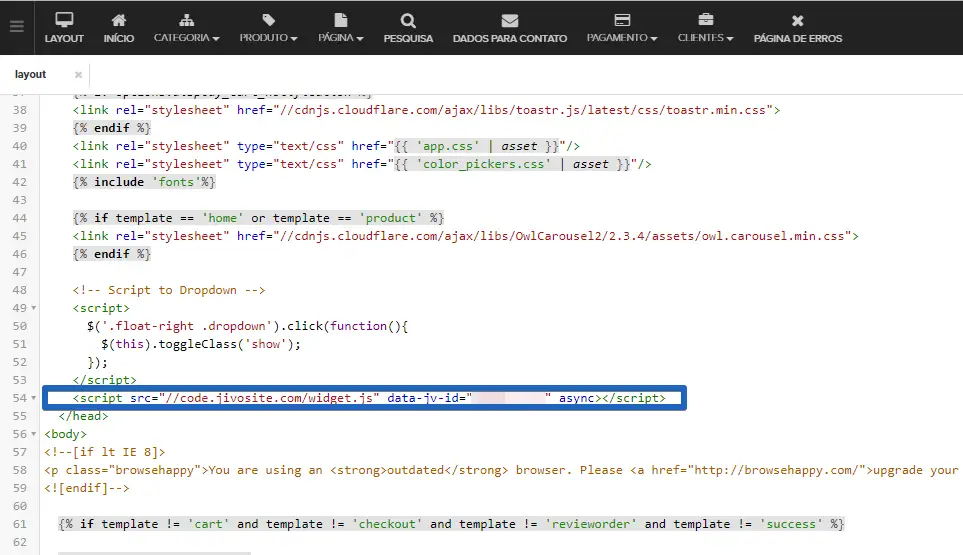Open the Clientes dropdown menu

705,38
